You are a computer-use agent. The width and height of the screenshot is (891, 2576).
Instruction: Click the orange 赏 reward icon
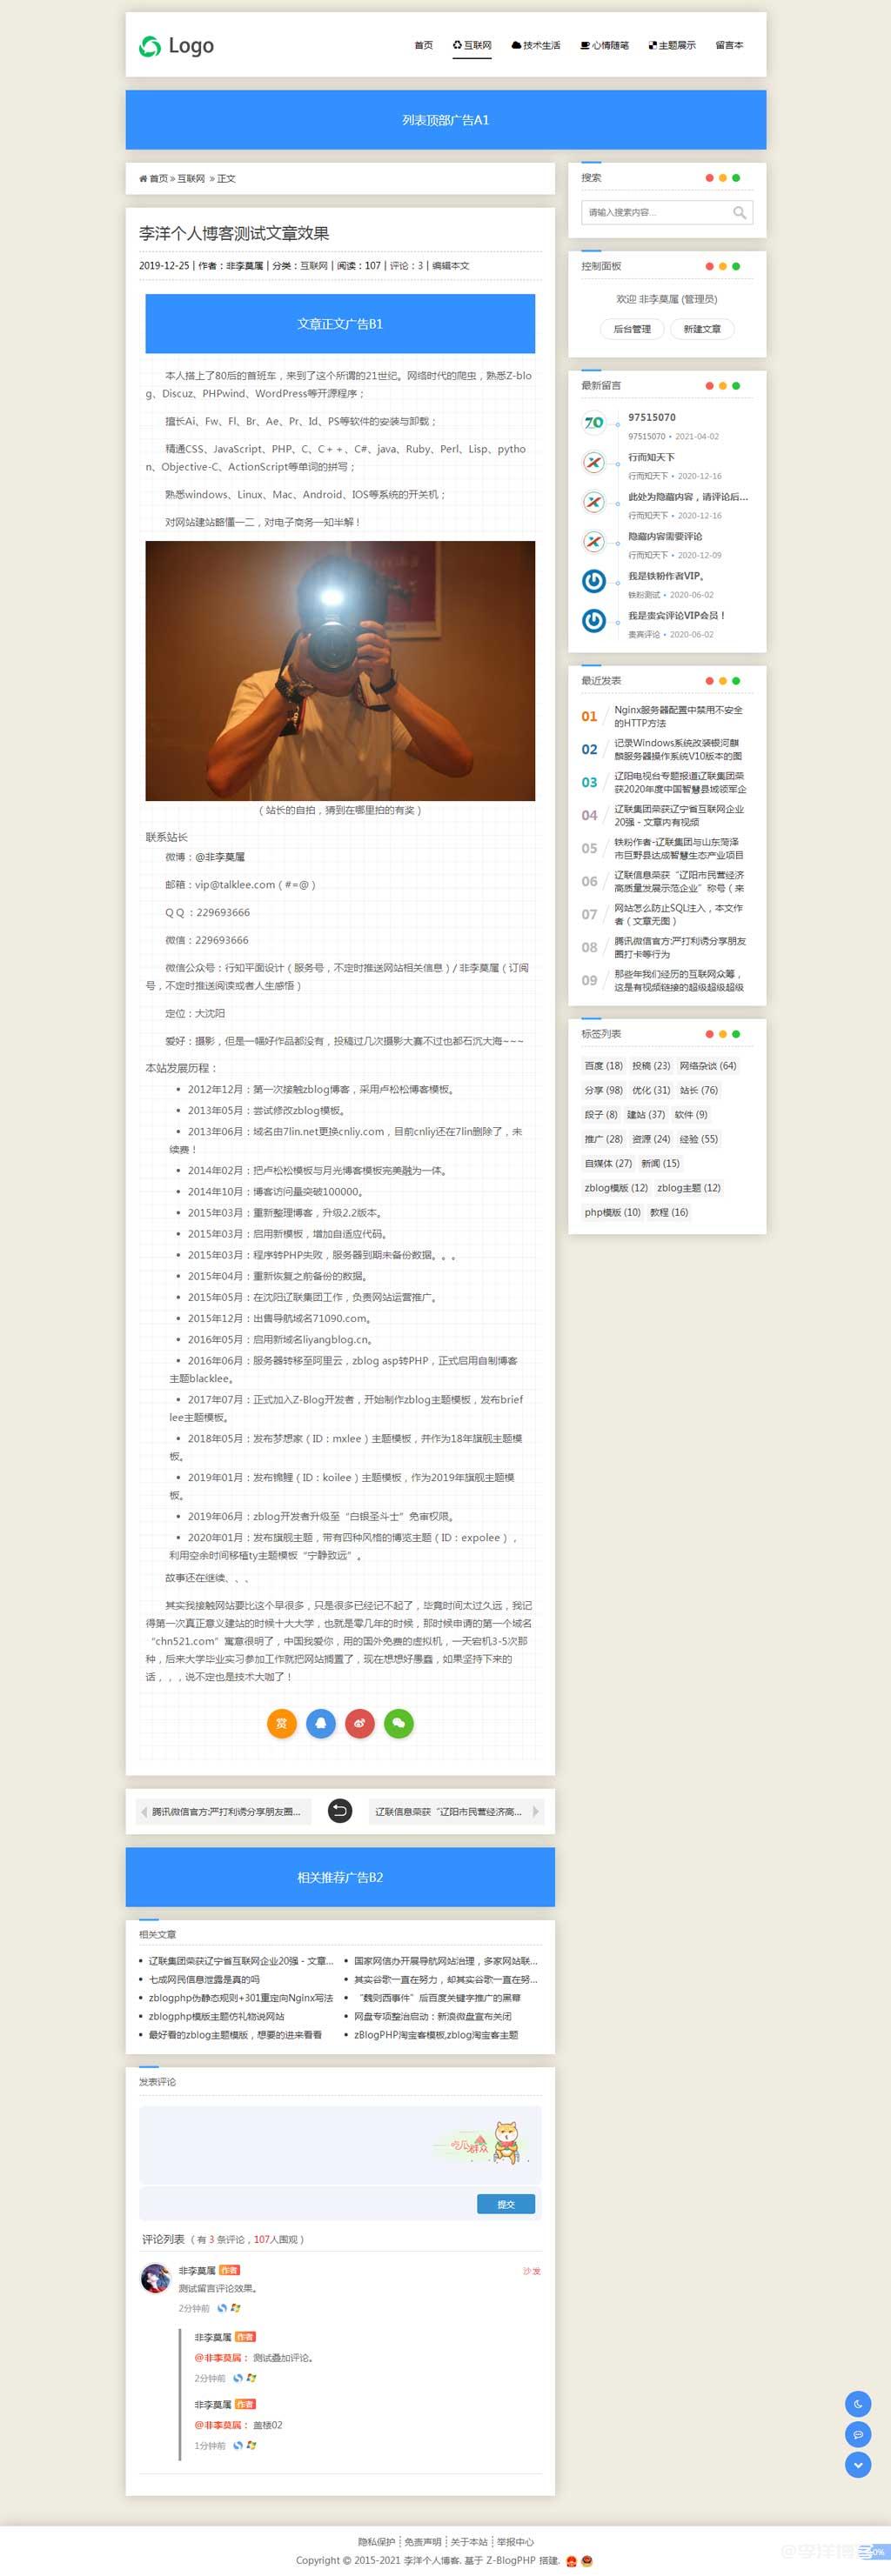pyautogui.click(x=281, y=1723)
